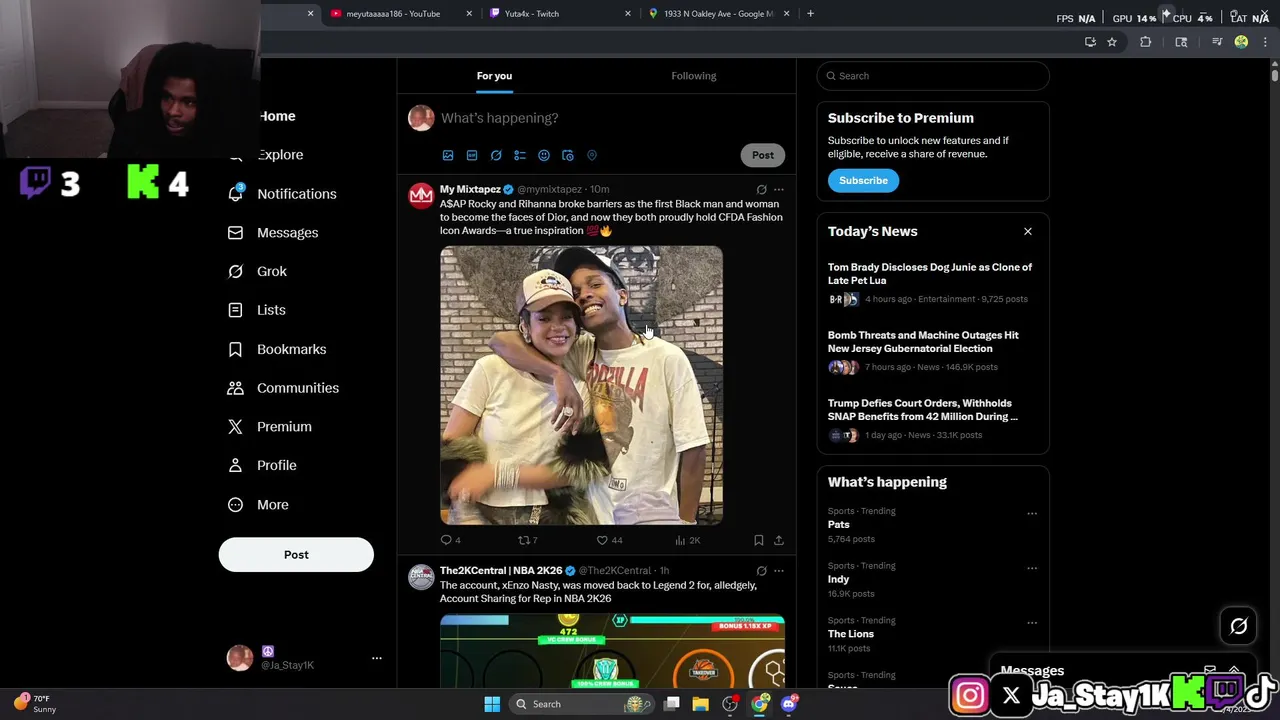The image size is (1280, 720).
Task: Open File Explorer from the taskbar
Action: tap(701, 704)
